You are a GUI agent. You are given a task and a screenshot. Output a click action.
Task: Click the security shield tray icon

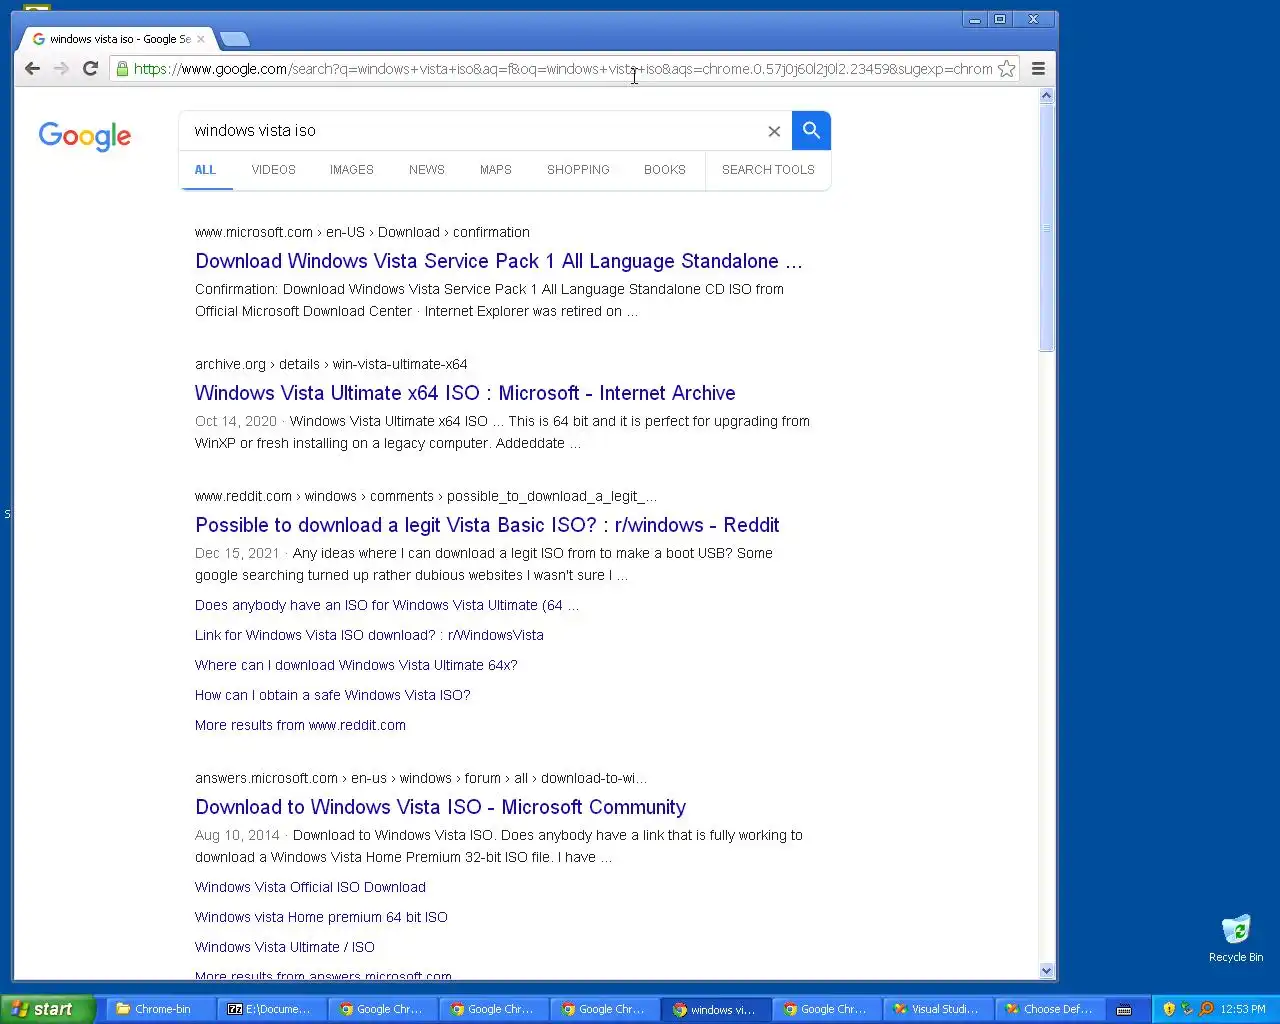(1168, 1009)
